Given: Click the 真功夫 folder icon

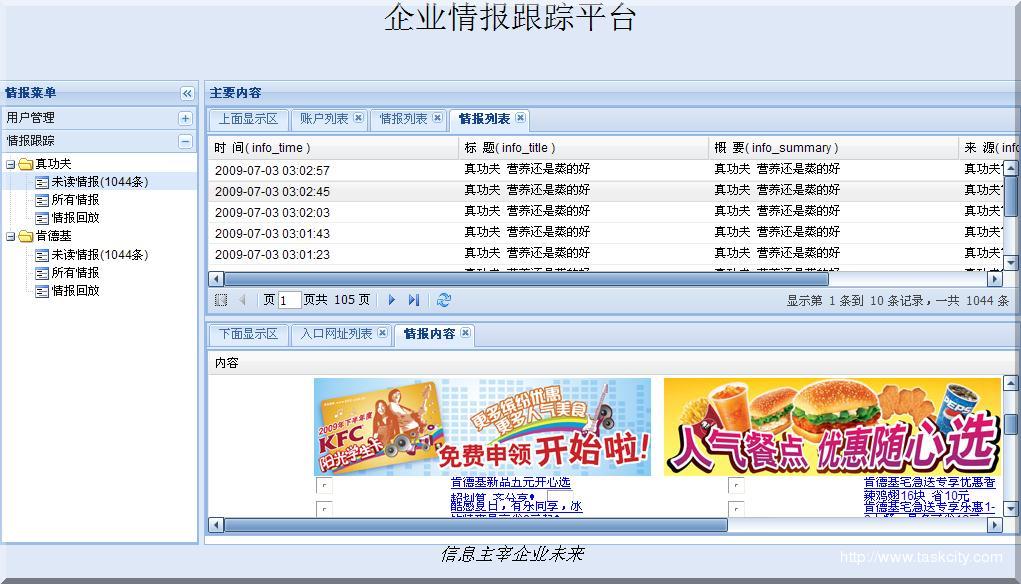Looking at the screenshot, I should (x=25, y=164).
